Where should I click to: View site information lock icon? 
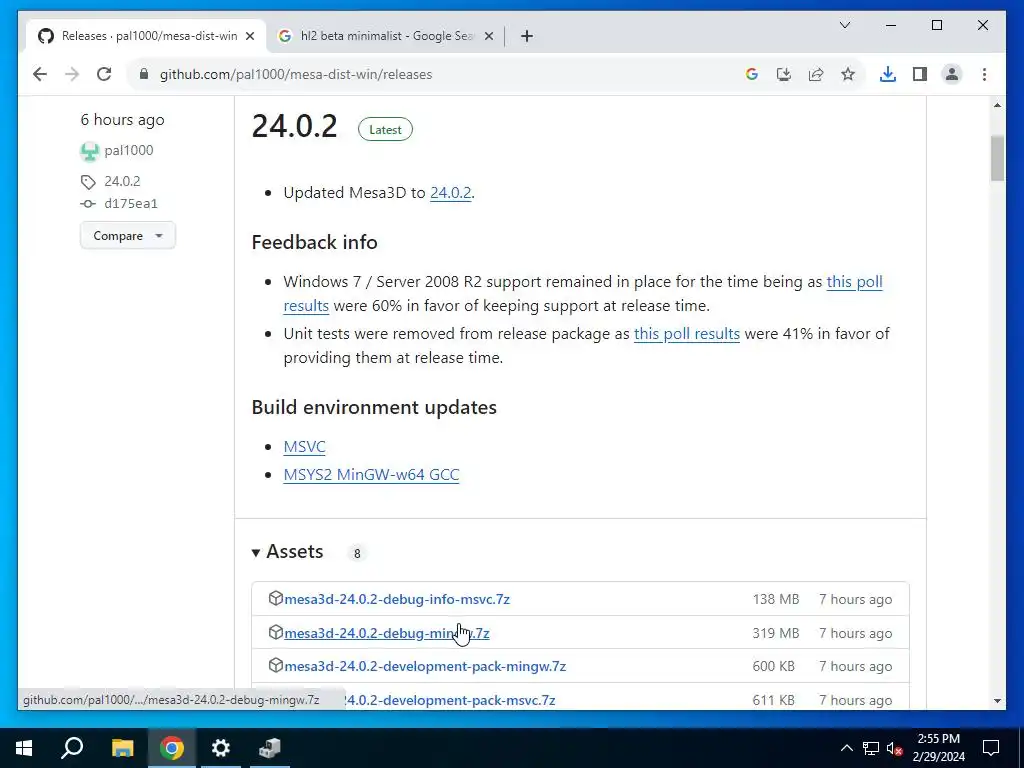pos(144,74)
